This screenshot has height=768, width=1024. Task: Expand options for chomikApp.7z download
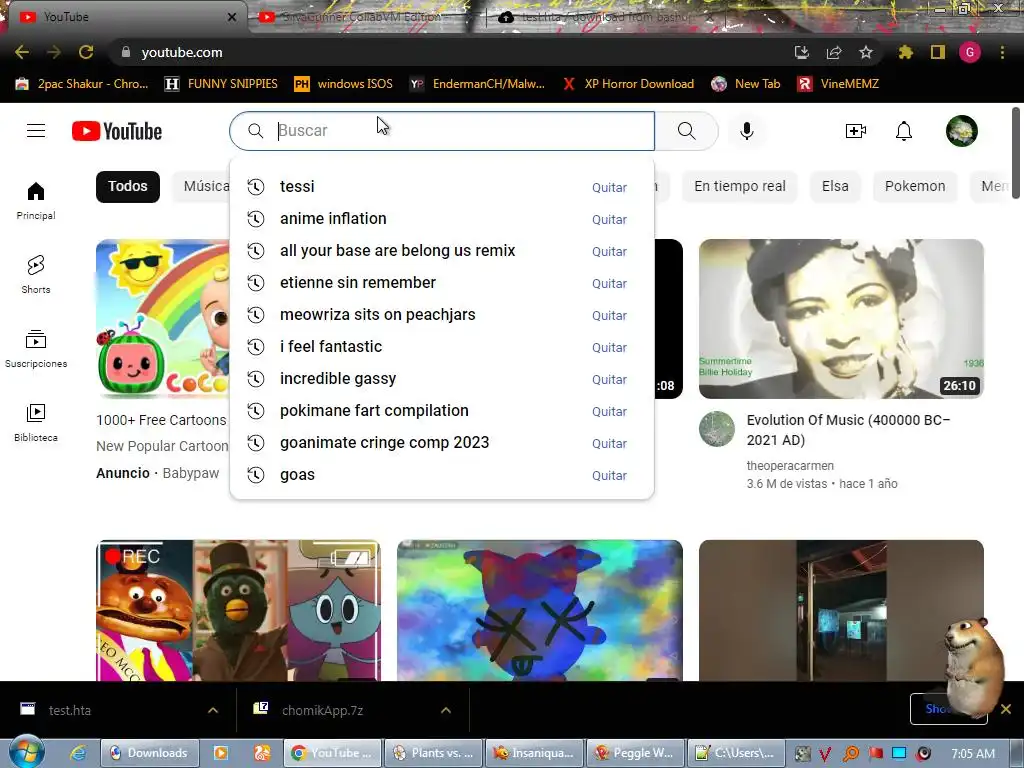pos(446,710)
